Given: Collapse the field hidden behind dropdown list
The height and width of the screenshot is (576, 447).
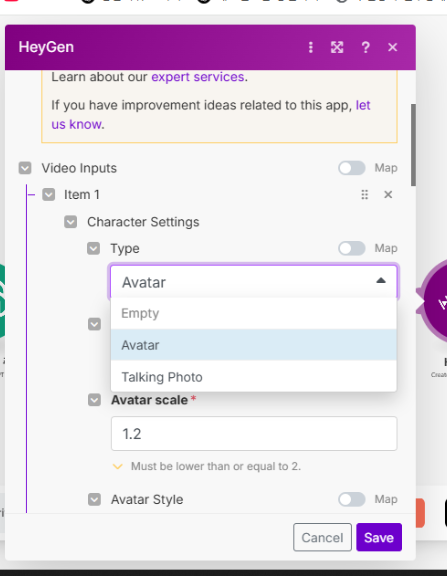Looking at the screenshot, I should pyautogui.click(x=94, y=324).
